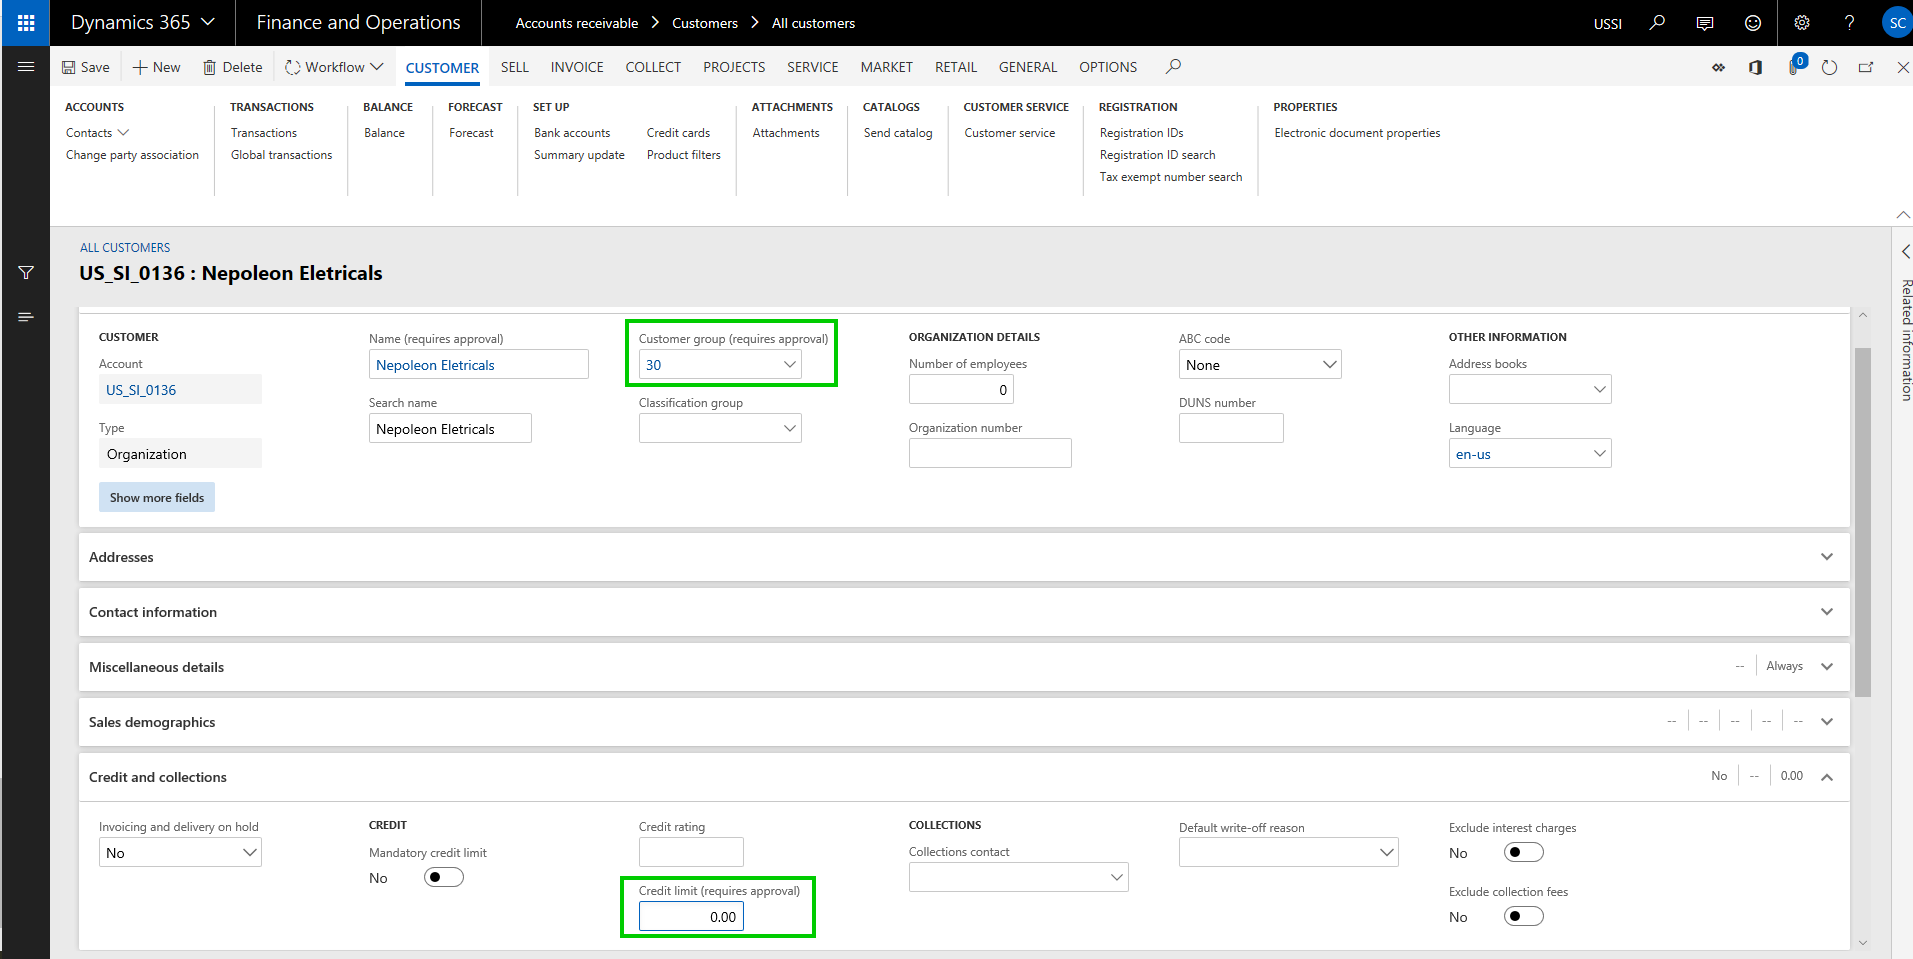
Task: Turn on Exclude collection fees toggle
Action: [x=1523, y=916]
